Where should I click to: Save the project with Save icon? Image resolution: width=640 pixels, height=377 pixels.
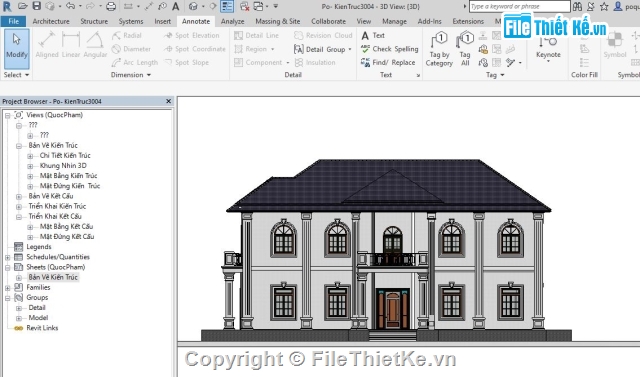[x=37, y=6]
